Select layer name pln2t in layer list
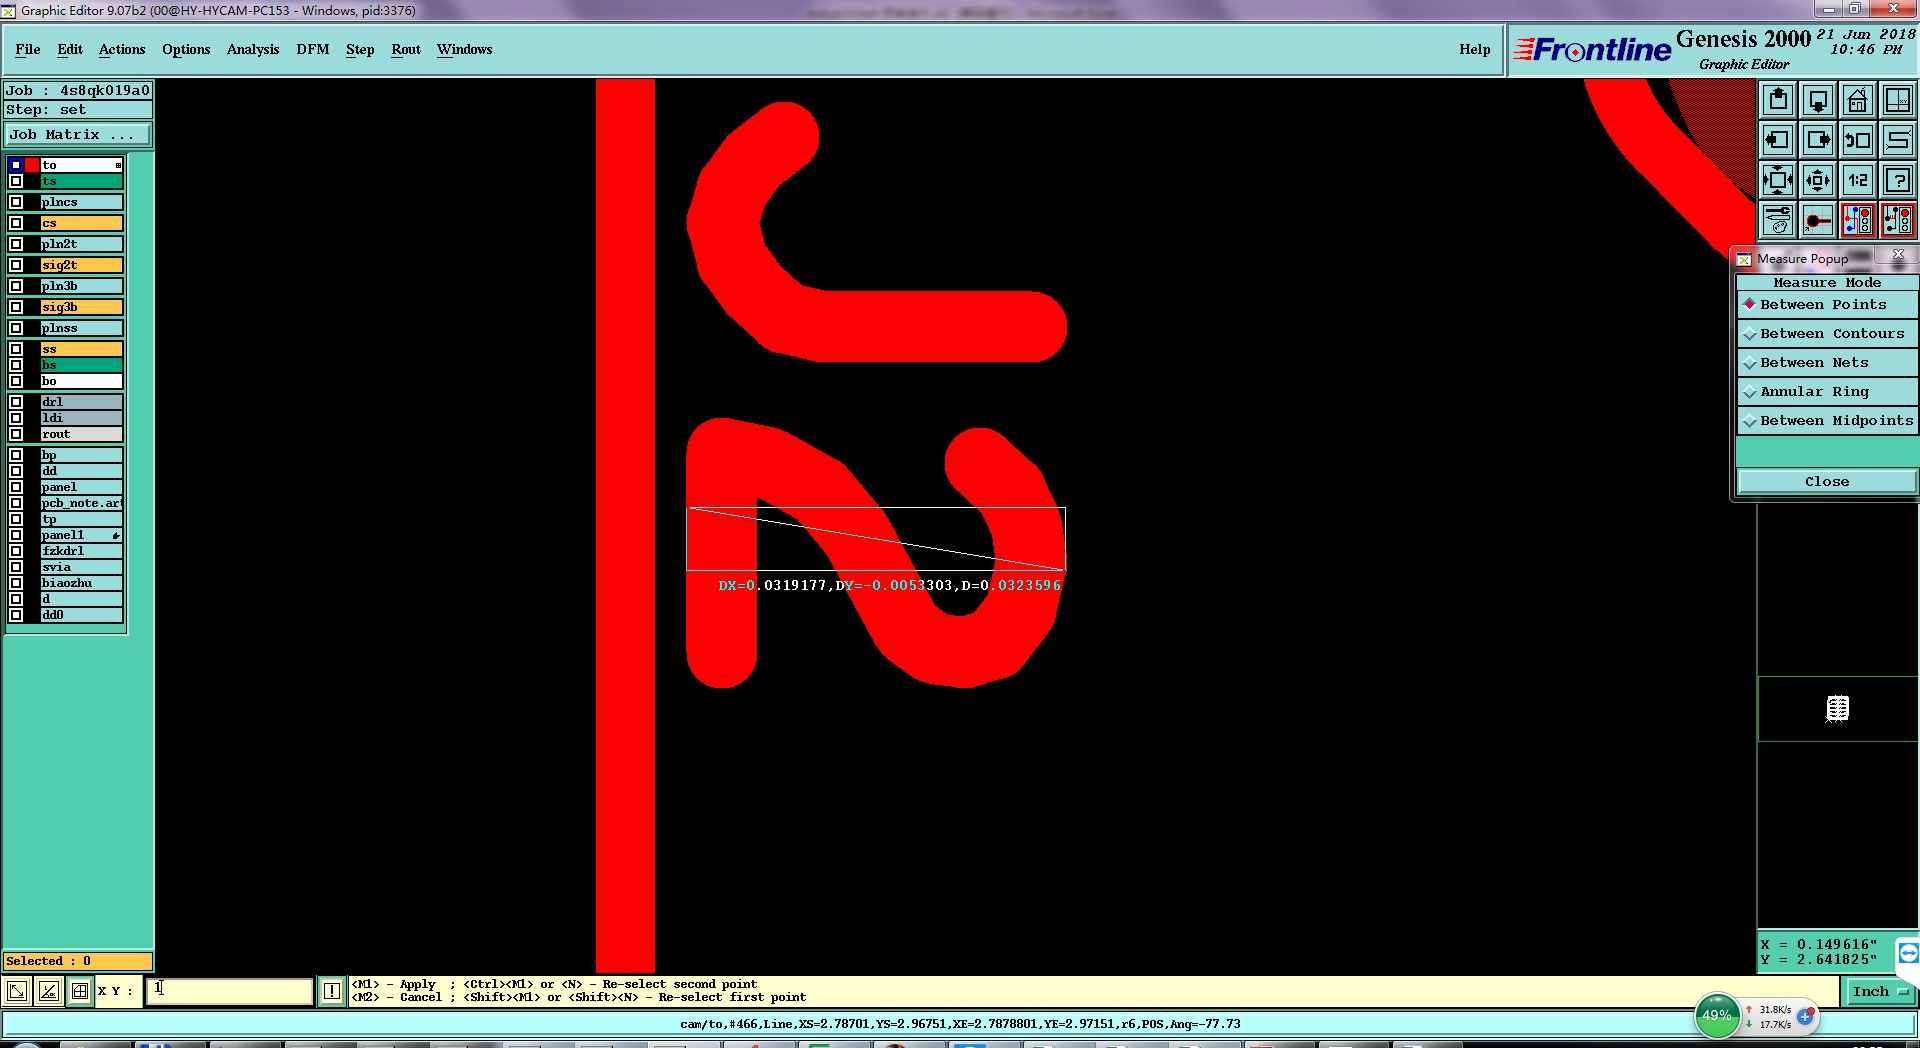Viewport: 1920px width, 1048px height. coord(82,244)
